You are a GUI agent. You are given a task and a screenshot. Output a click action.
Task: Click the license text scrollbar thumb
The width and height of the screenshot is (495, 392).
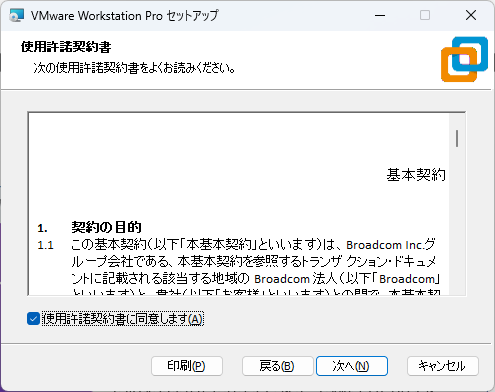[457, 138]
